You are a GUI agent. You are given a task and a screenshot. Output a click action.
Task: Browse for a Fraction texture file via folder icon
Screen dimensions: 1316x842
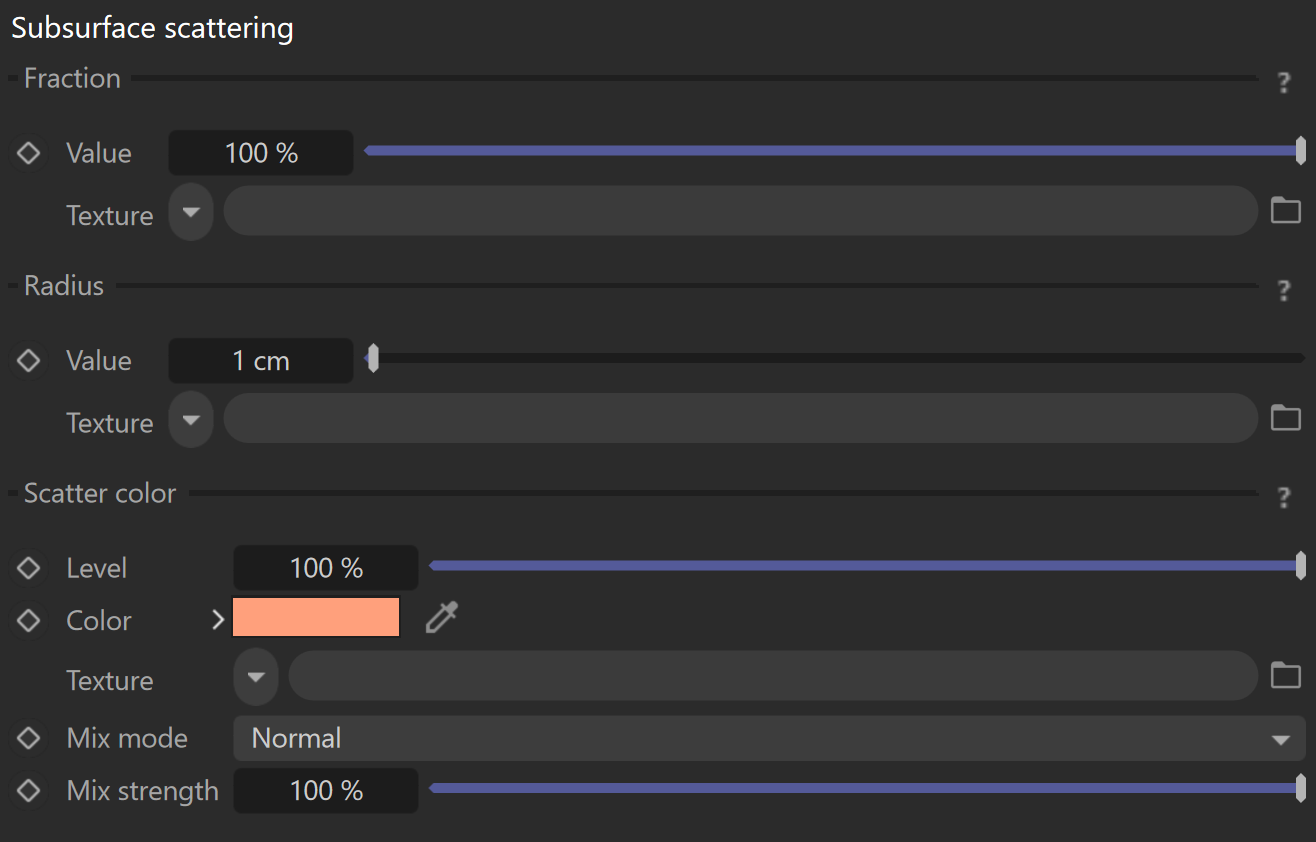click(x=1285, y=210)
